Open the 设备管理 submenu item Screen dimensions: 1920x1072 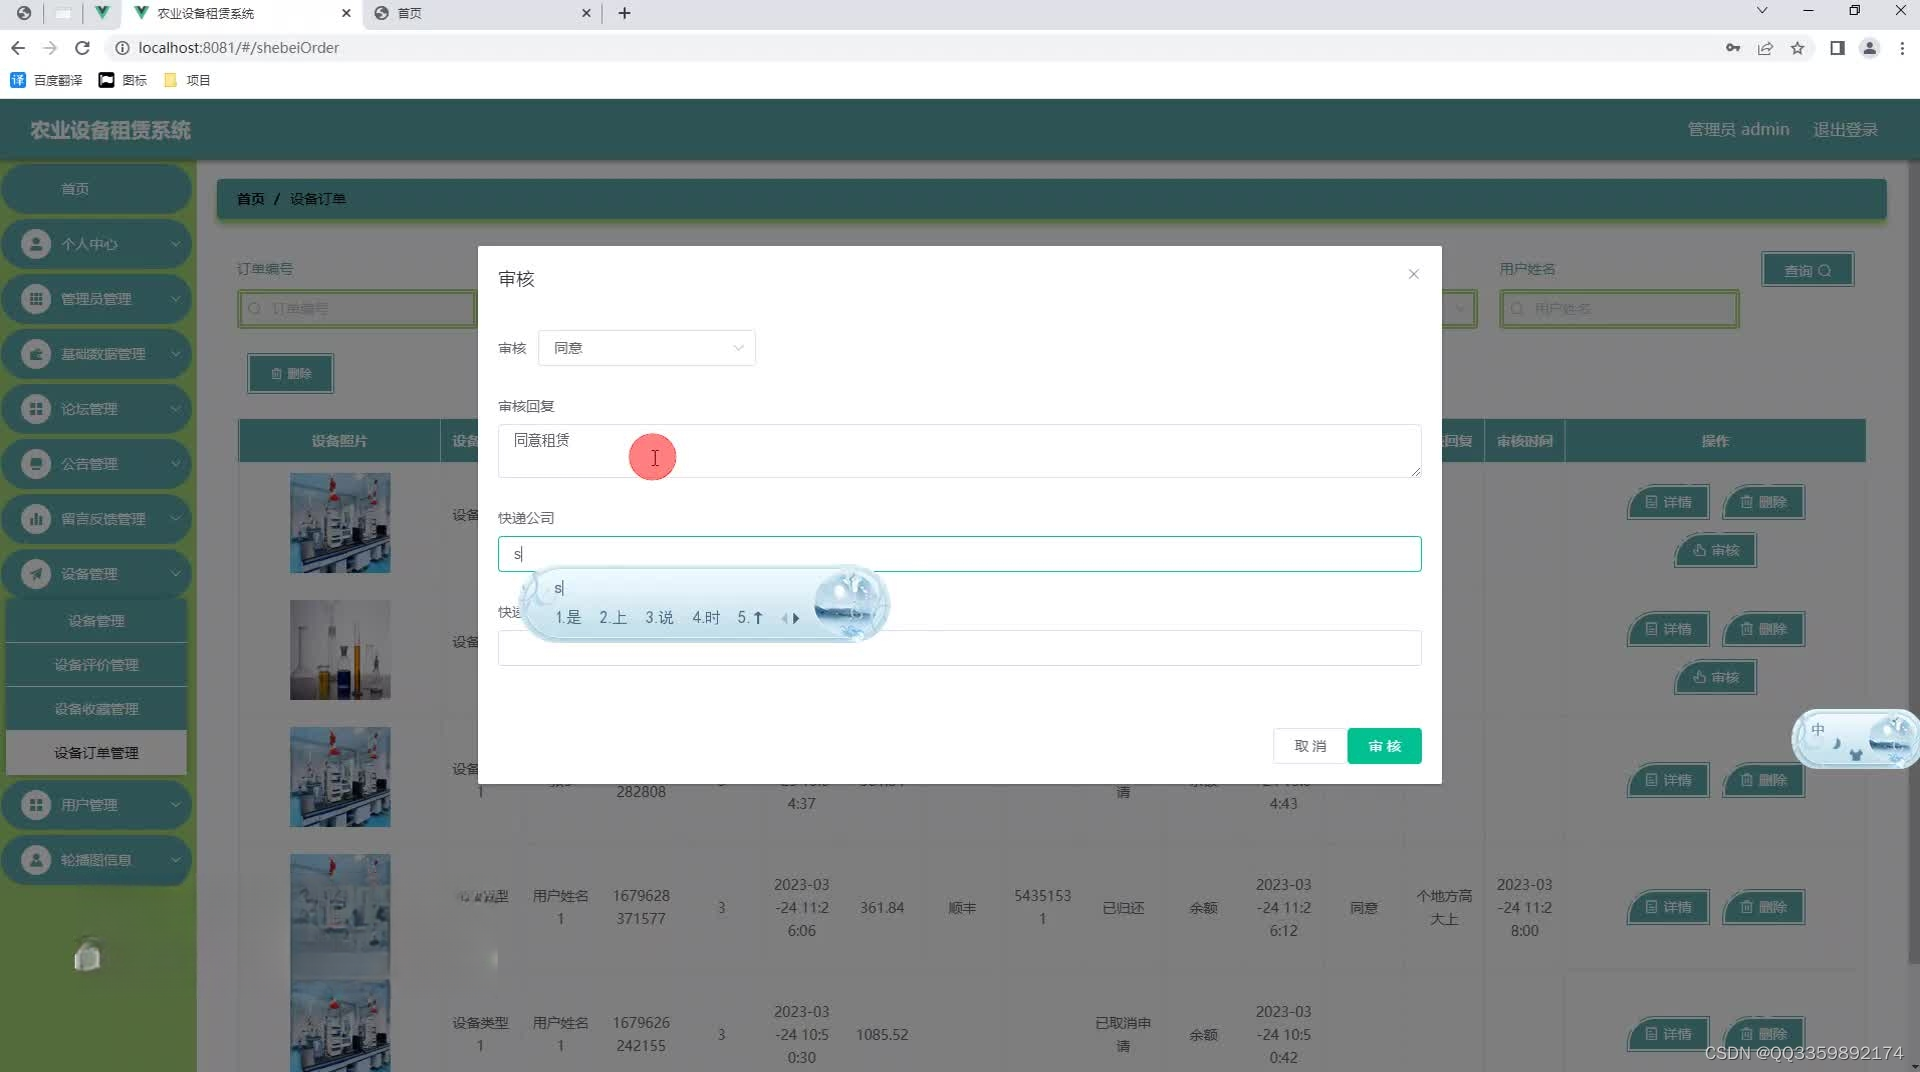coord(96,621)
